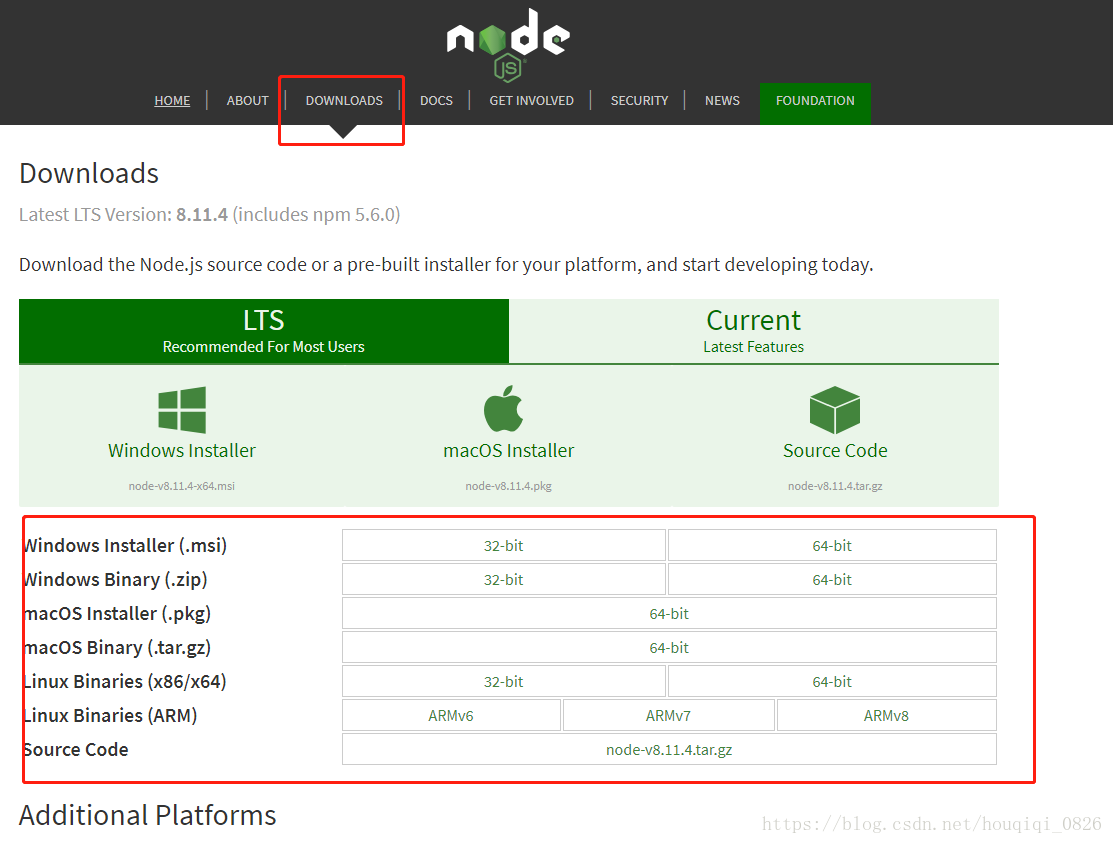
Task: Download macOS Binary (.tar.gz) 64-bit
Action: pyautogui.click(x=669, y=648)
